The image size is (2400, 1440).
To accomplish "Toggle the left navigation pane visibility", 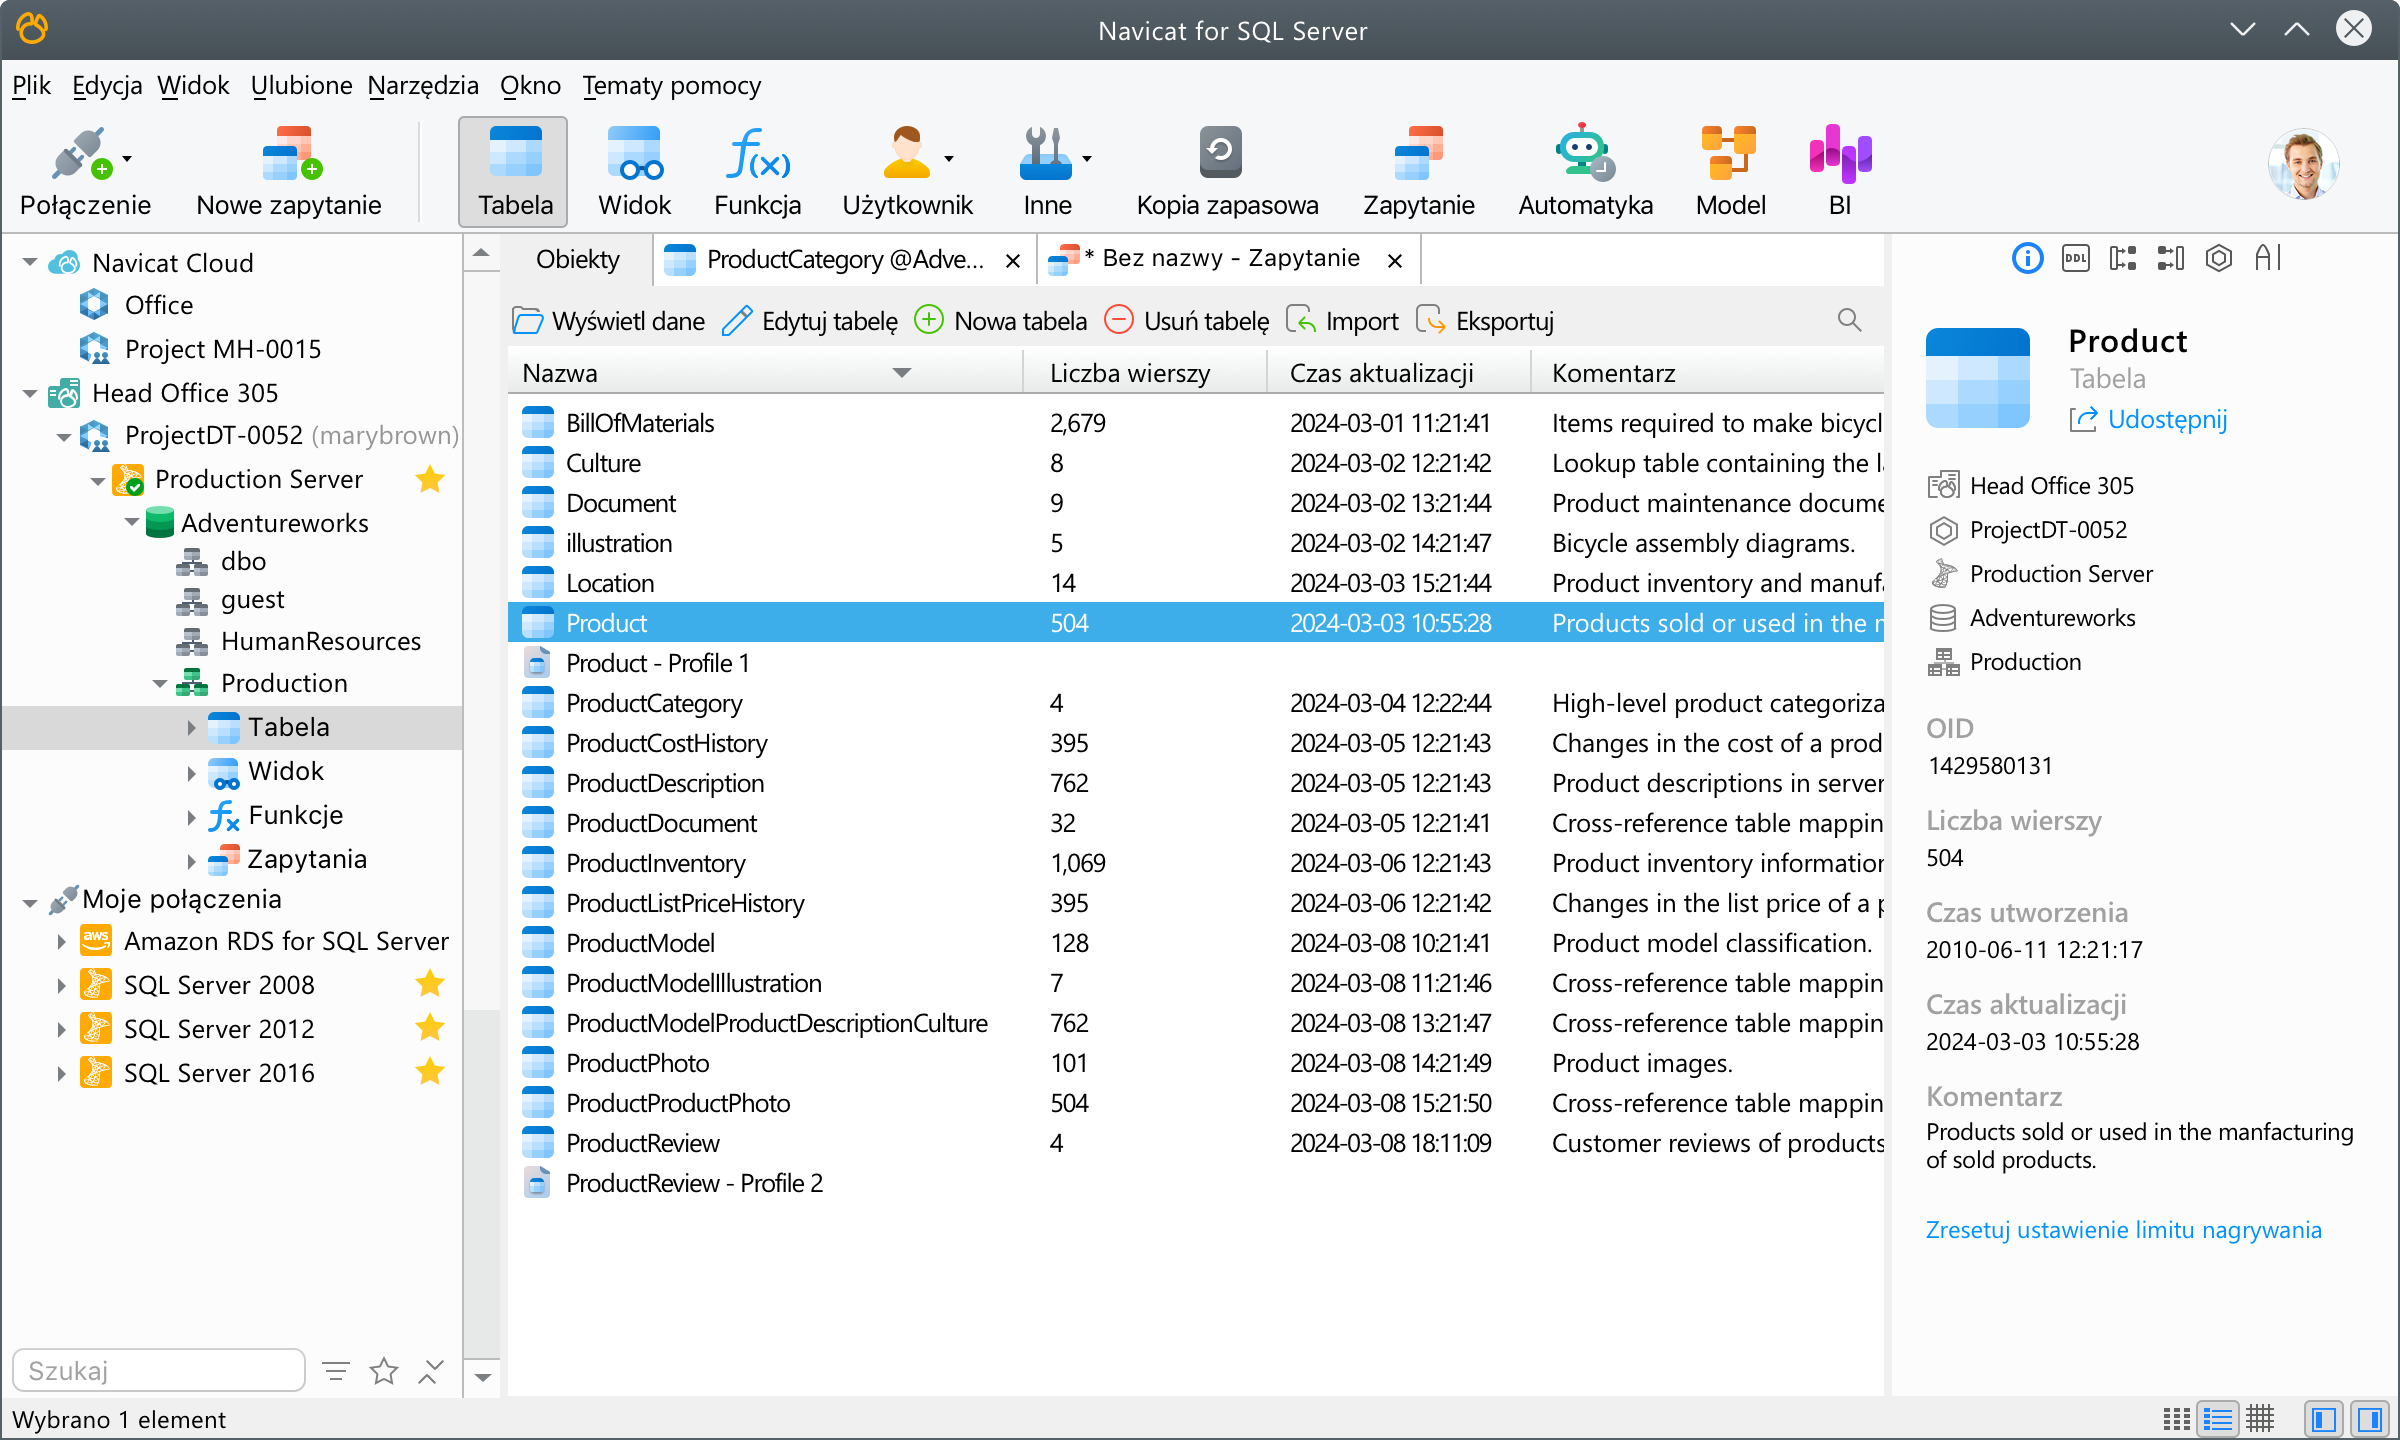I will (x=2325, y=1419).
